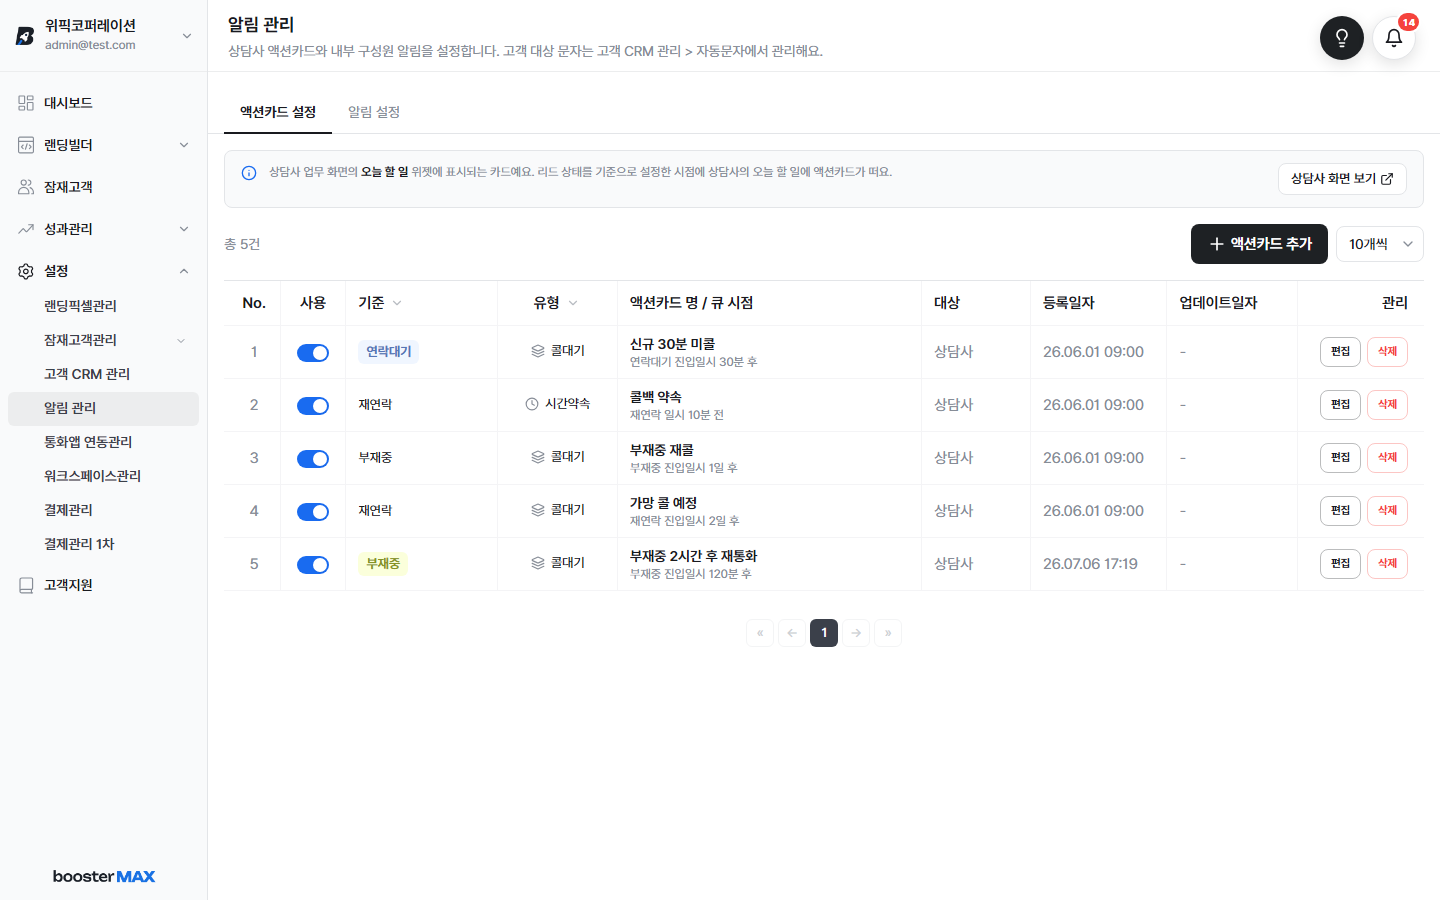This screenshot has height=900, width=1440.
Task: Click the boosterMAX footer logo
Action: coord(104,877)
